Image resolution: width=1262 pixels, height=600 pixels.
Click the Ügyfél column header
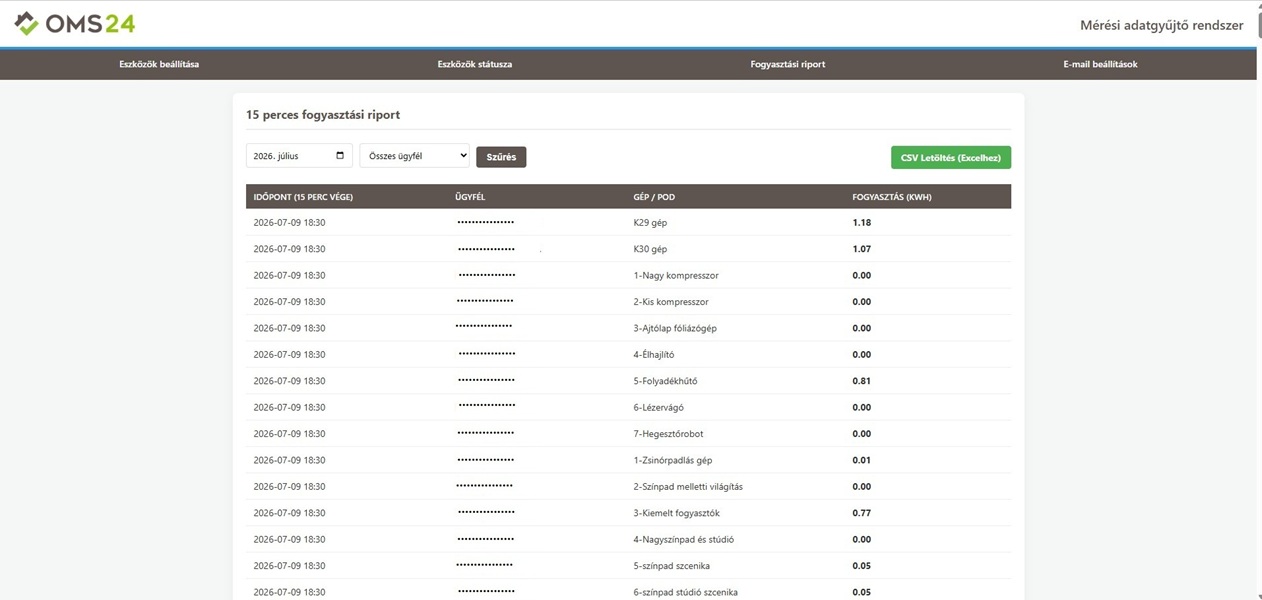[470, 197]
